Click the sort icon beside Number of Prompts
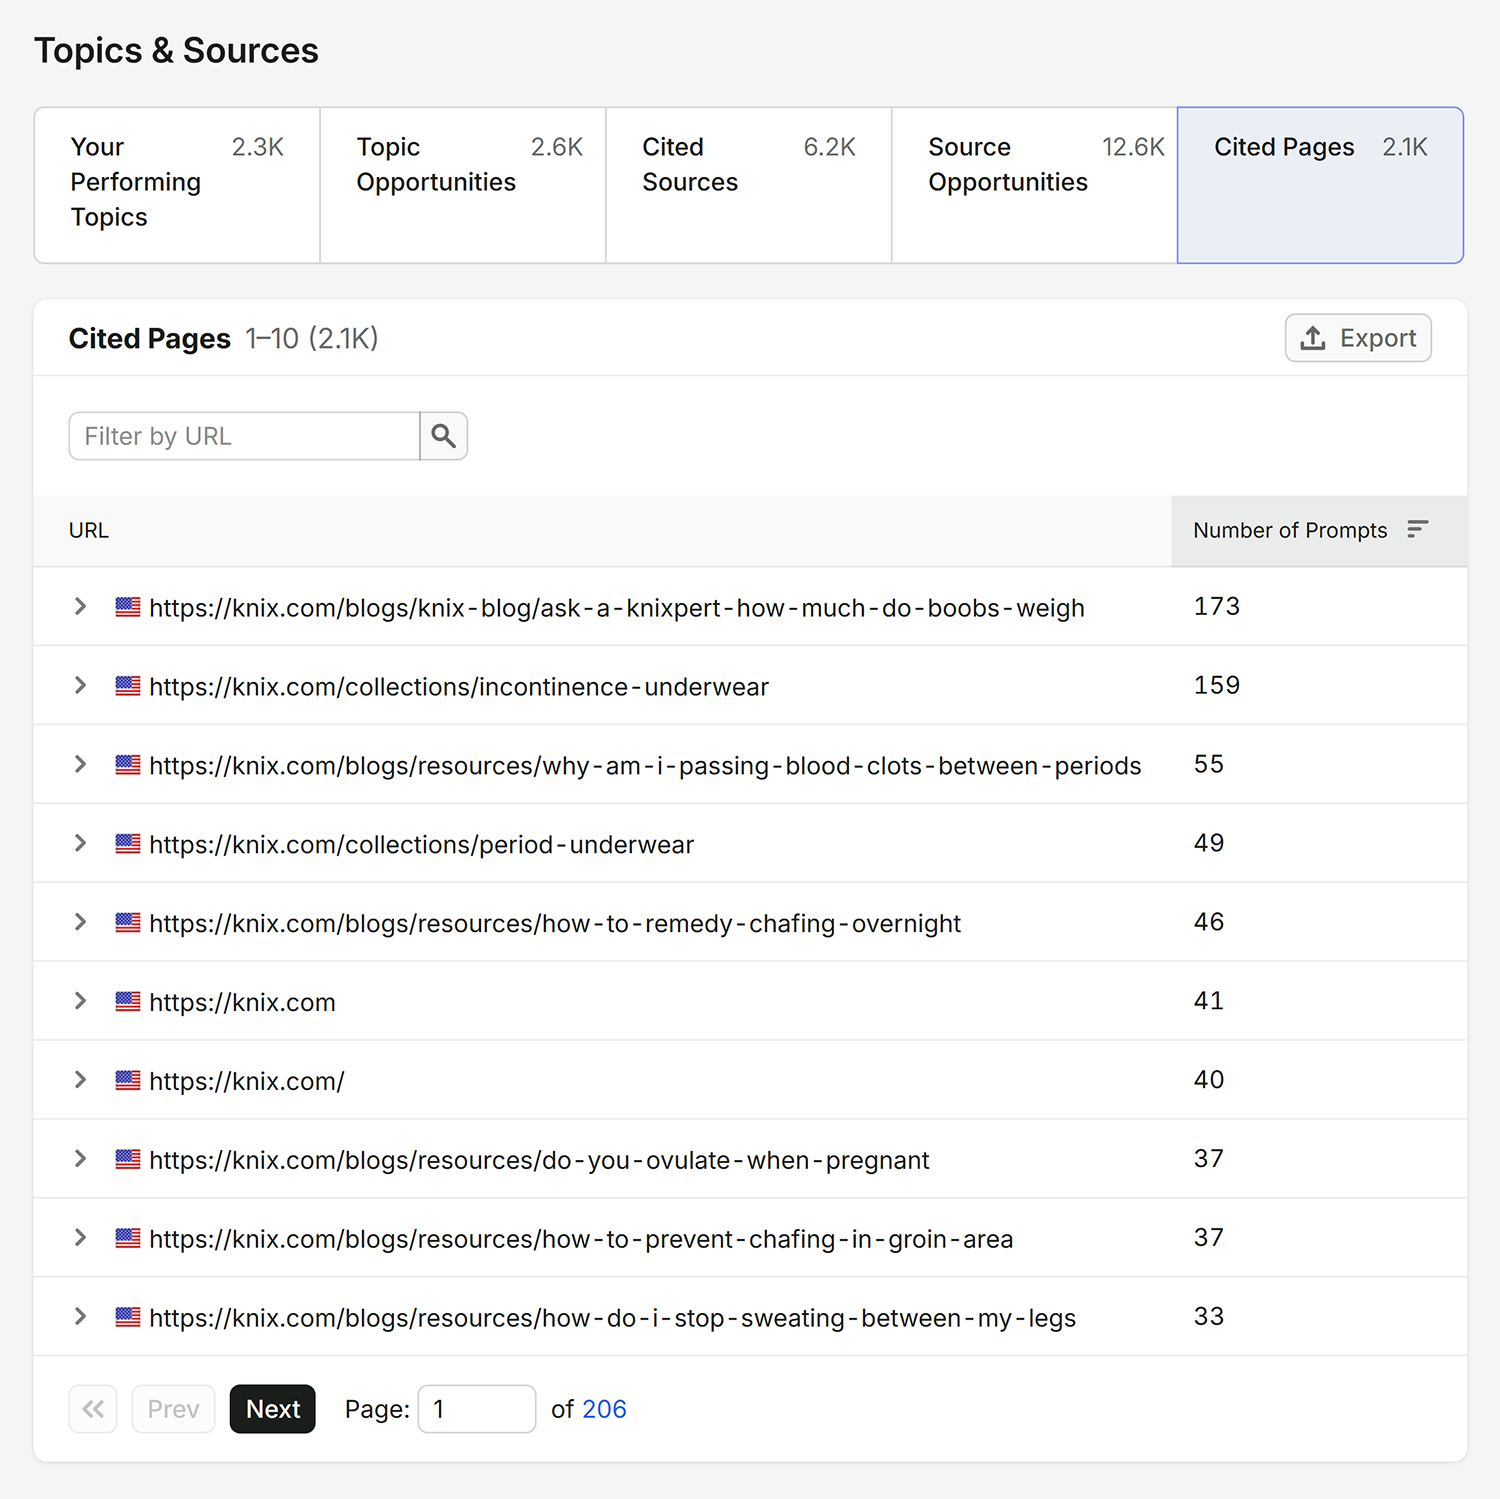Screen dimensions: 1500x1499 click(1417, 529)
